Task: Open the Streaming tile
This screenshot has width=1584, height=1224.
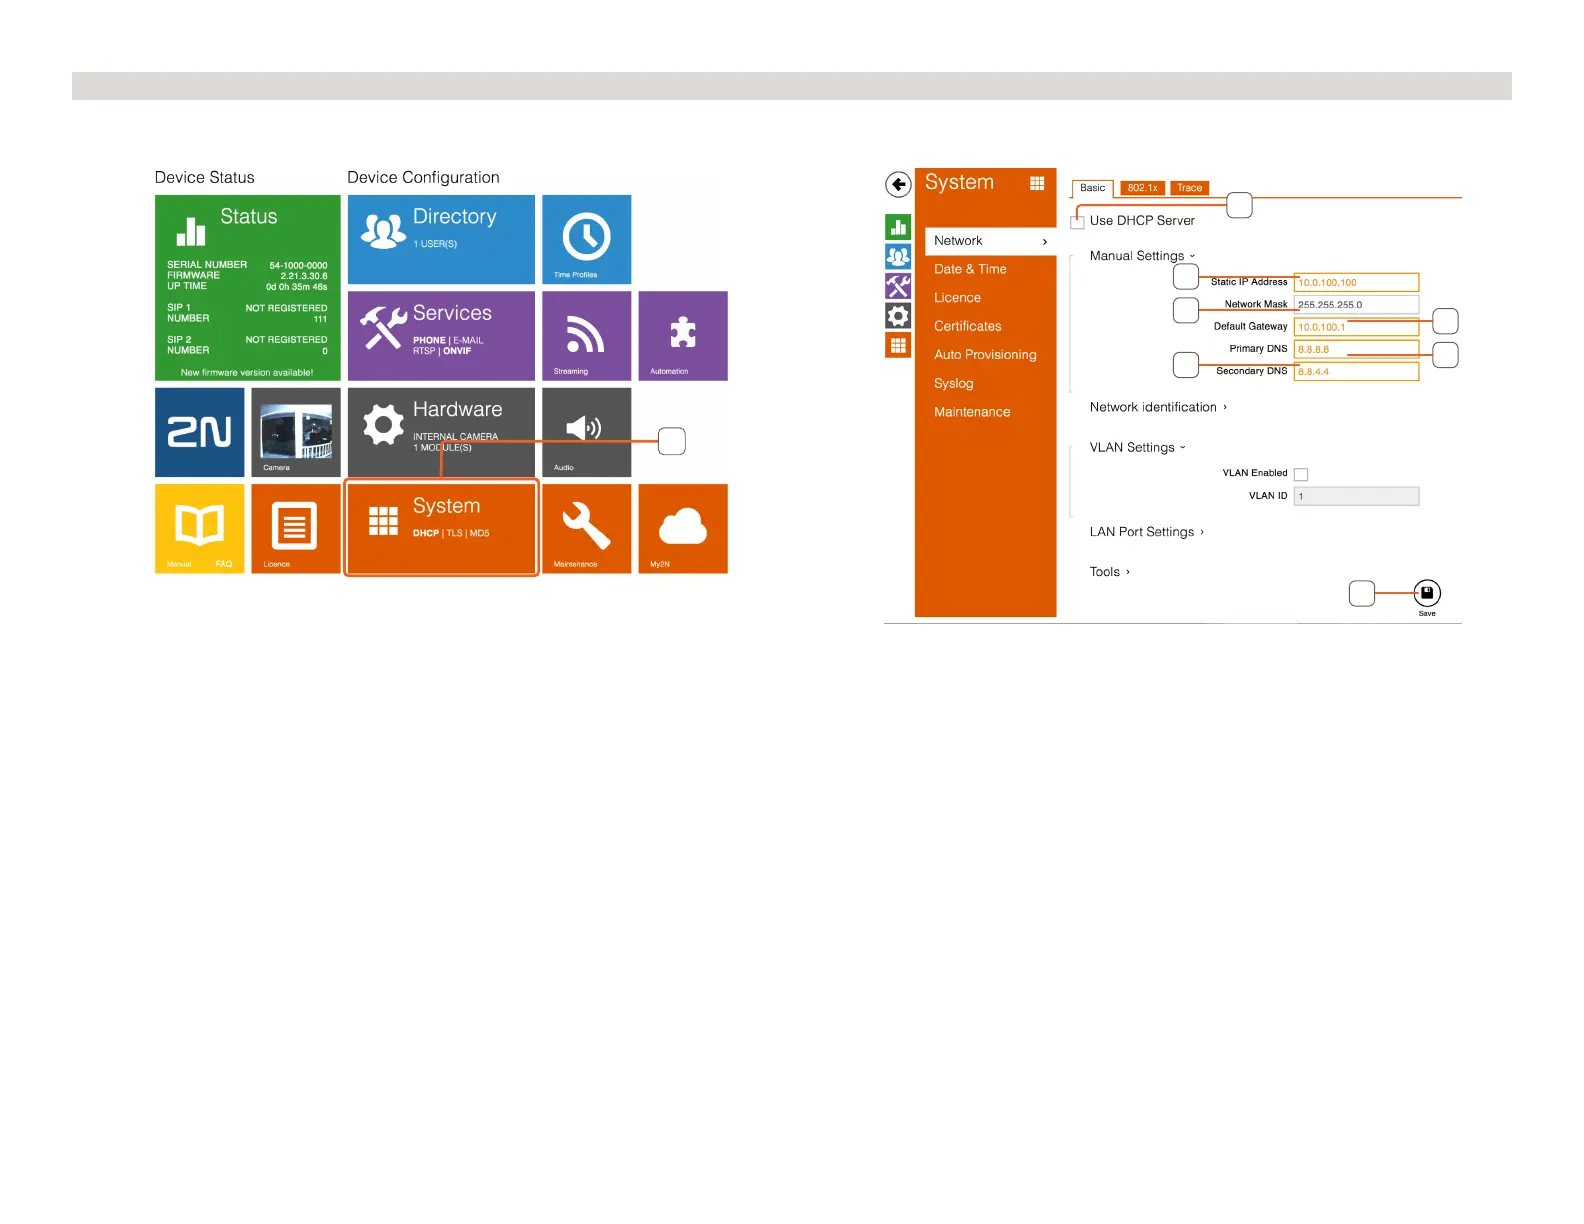Action: (586, 336)
